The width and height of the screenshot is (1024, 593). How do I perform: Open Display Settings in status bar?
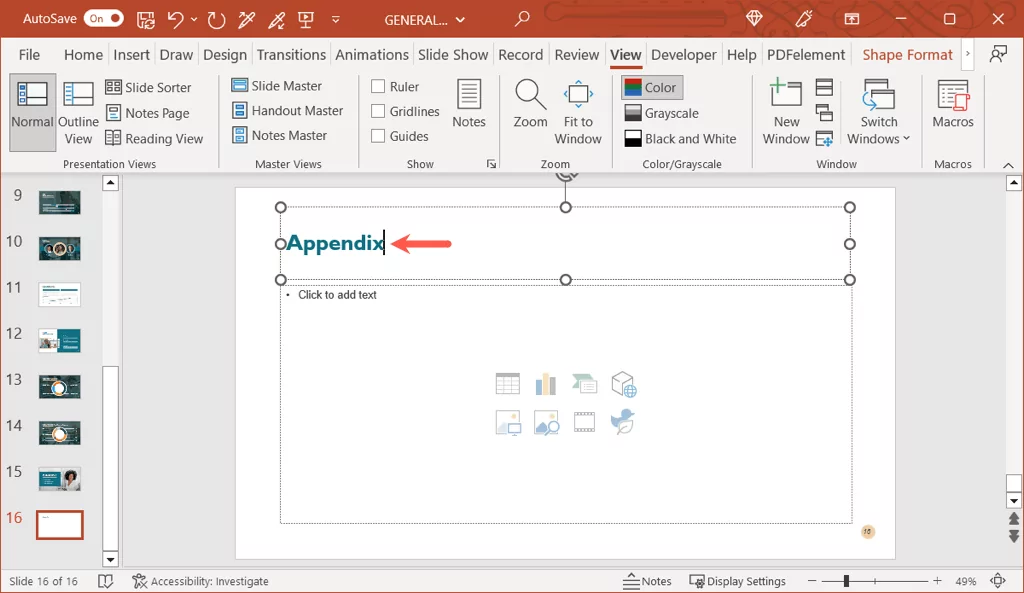pos(738,581)
